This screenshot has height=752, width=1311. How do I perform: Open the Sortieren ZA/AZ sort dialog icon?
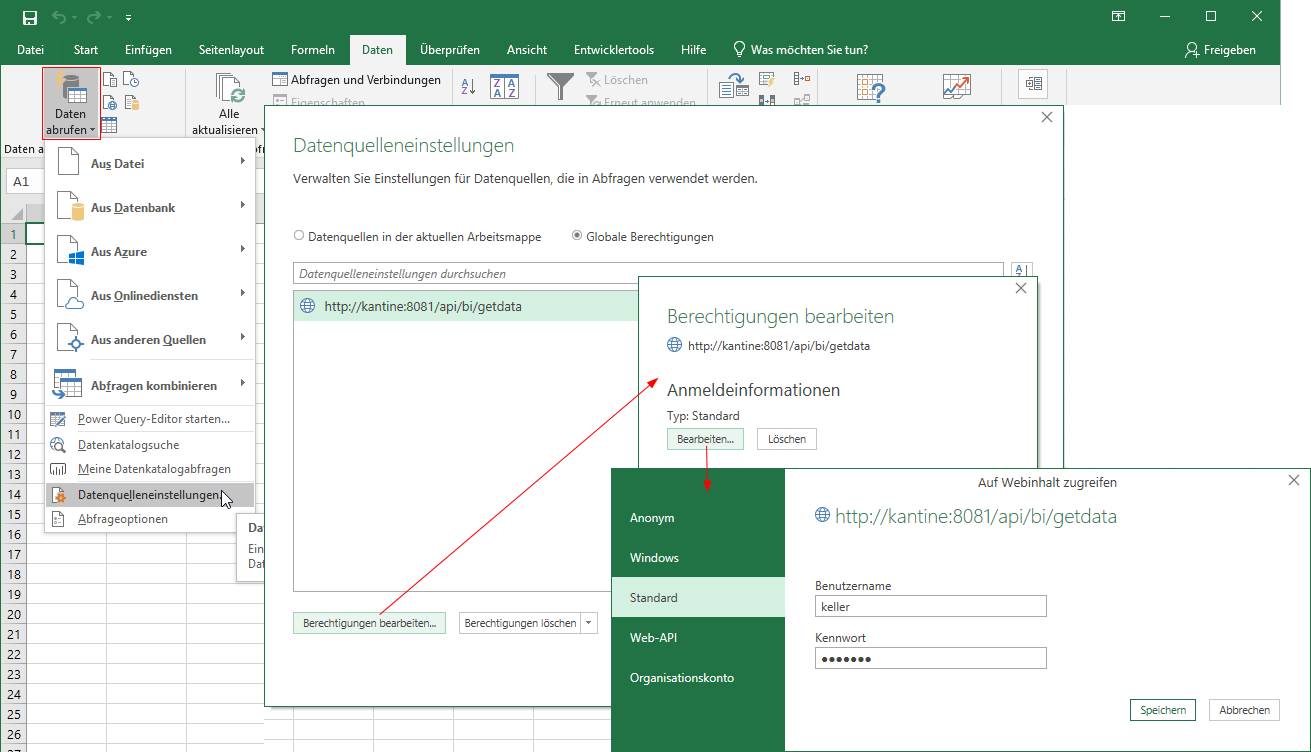504,87
